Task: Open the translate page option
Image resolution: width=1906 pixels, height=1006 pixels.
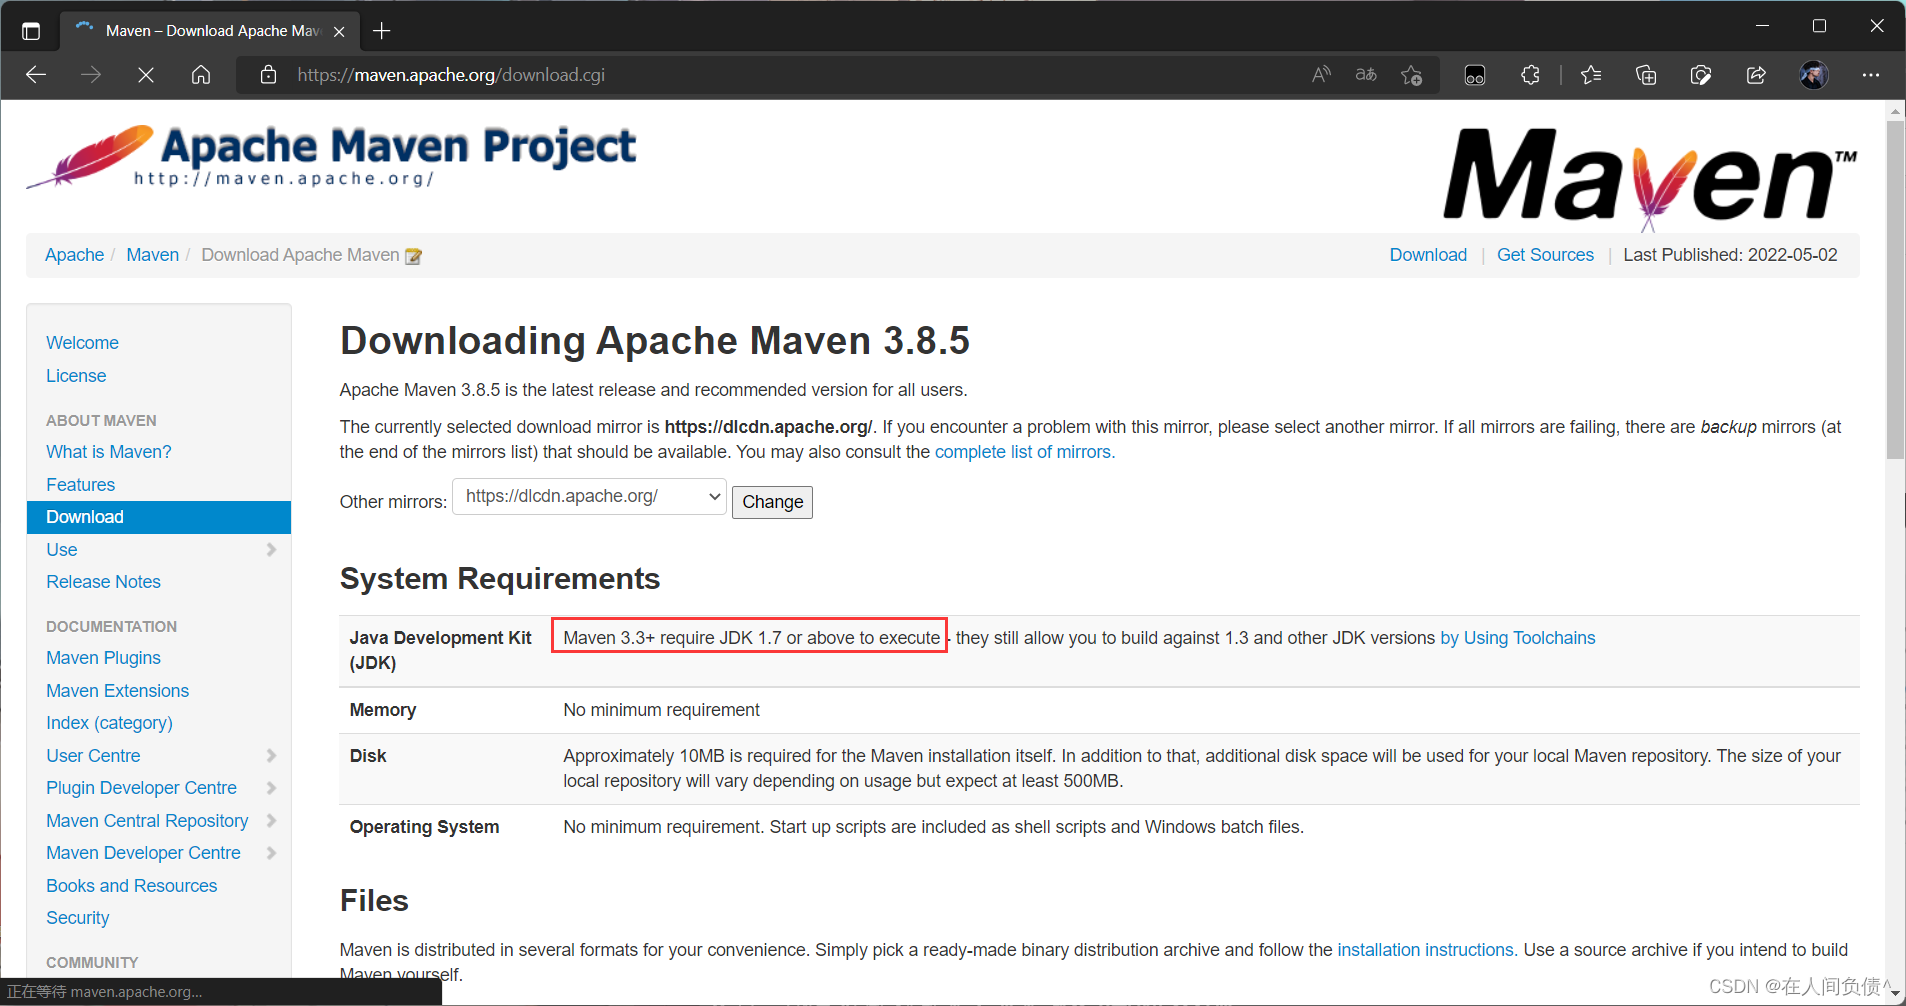Action: click(1366, 75)
